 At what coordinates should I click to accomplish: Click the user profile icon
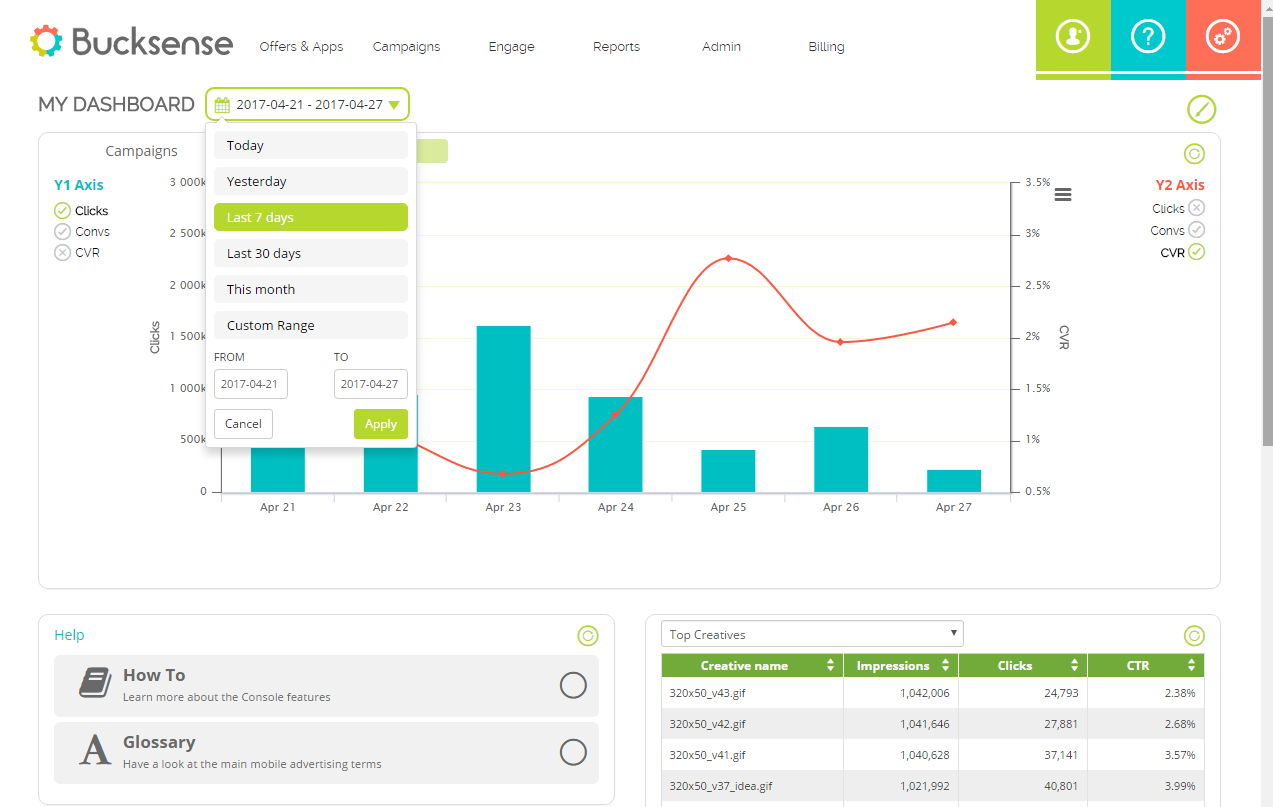point(1073,37)
